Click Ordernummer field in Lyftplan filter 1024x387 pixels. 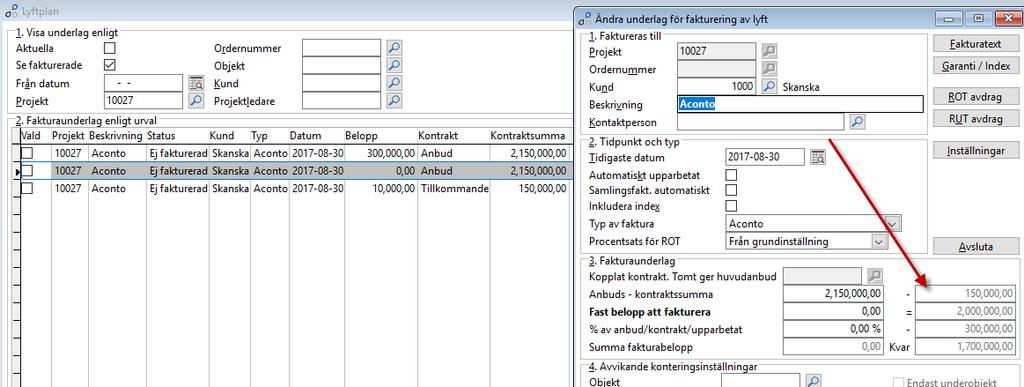(x=342, y=48)
